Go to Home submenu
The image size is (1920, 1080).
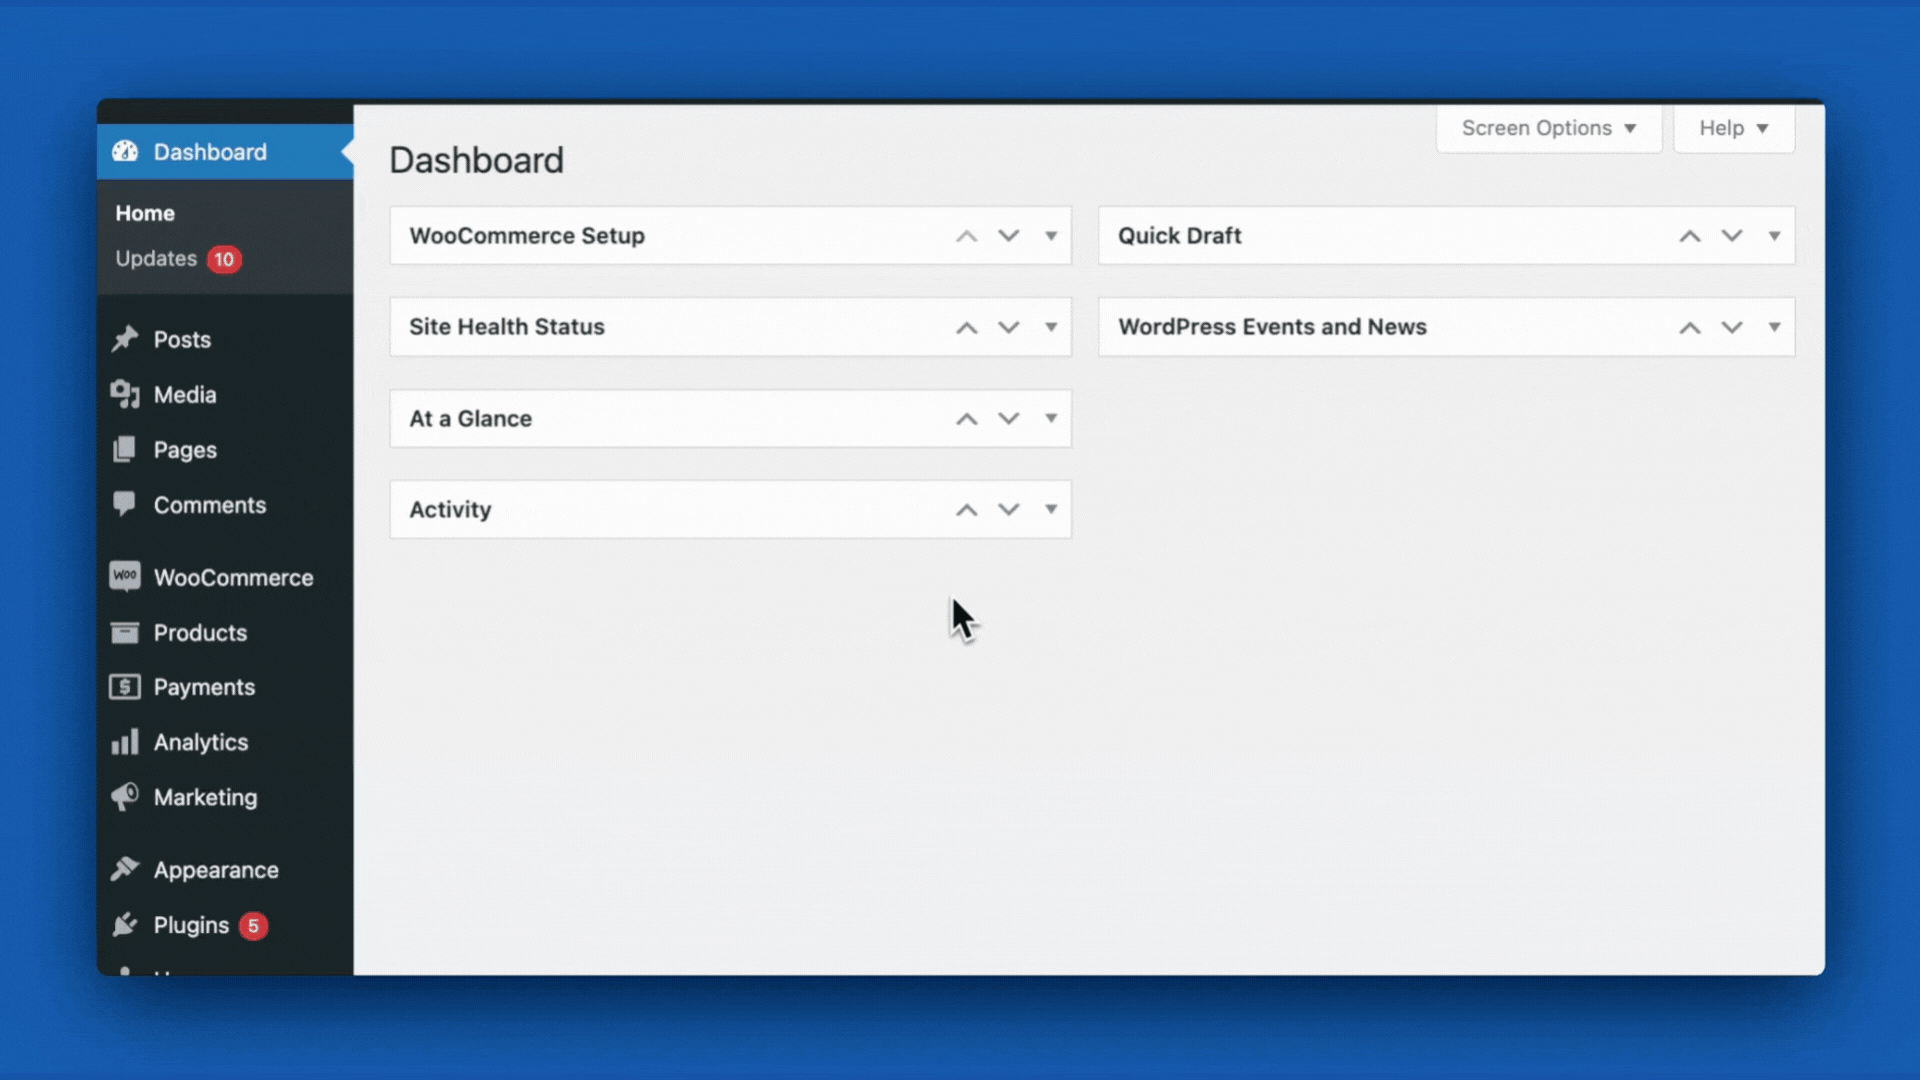[x=145, y=213]
